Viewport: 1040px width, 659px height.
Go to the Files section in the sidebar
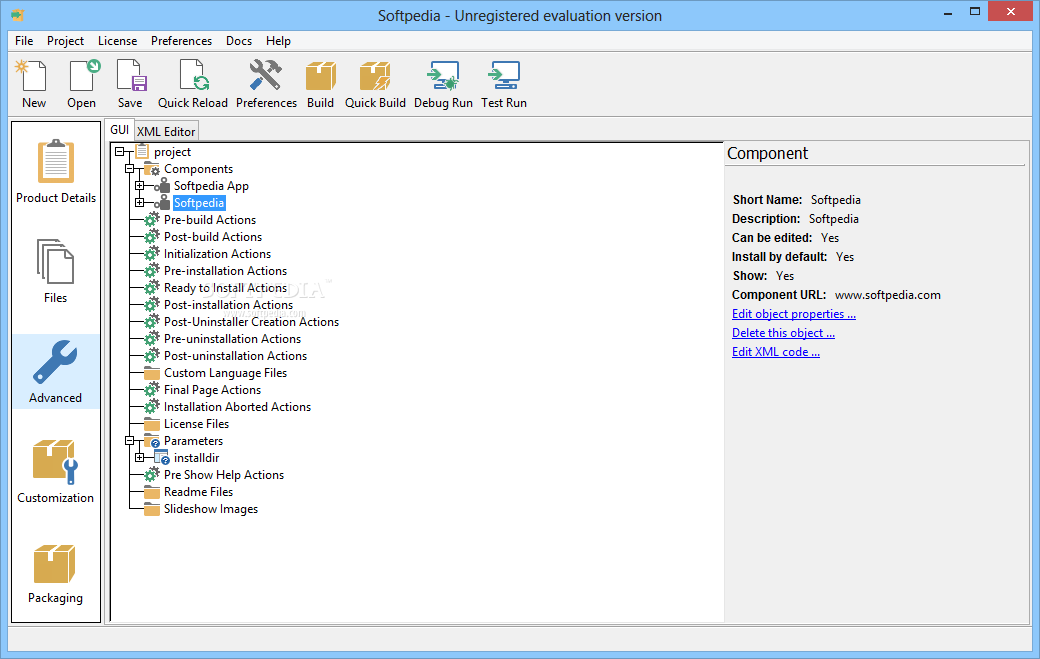(x=56, y=272)
